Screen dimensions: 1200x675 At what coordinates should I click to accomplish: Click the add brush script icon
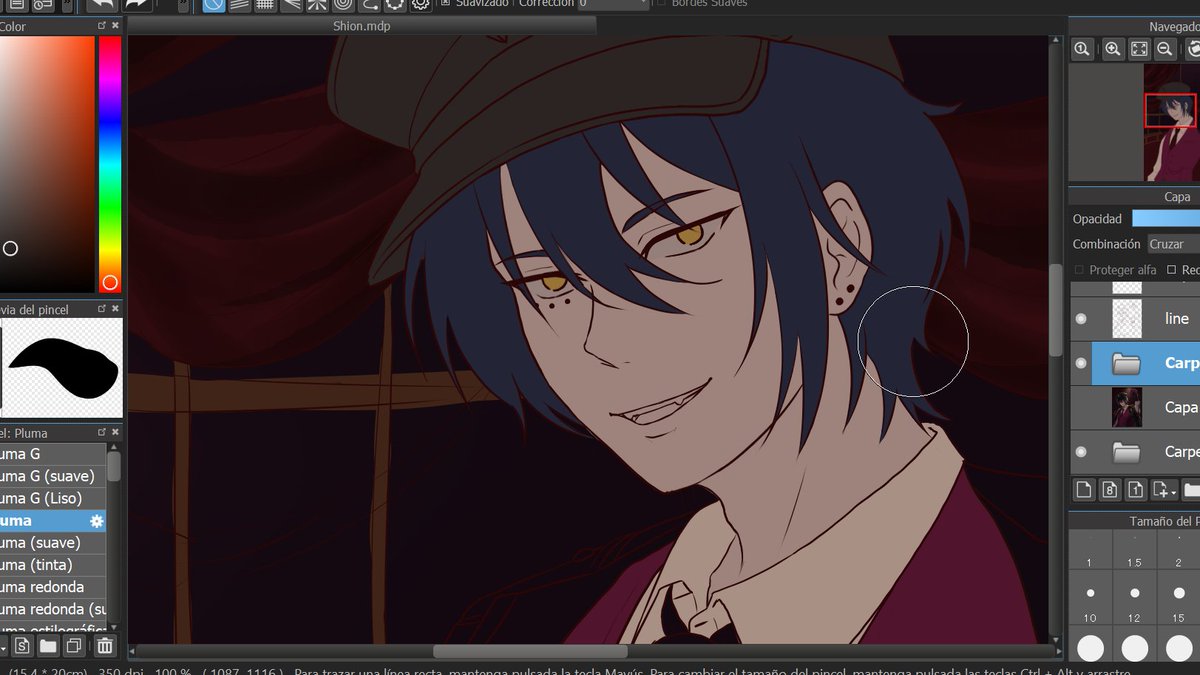point(22,645)
